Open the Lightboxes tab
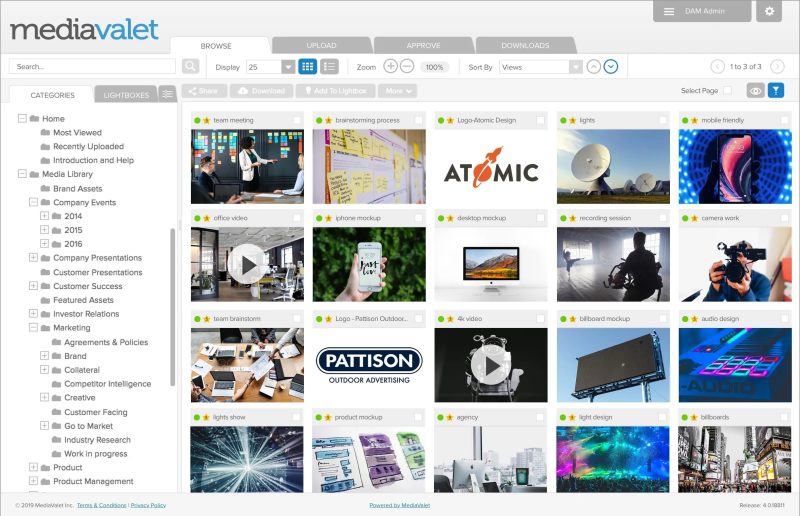This screenshot has height=516, width=800. pyautogui.click(x=126, y=95)
